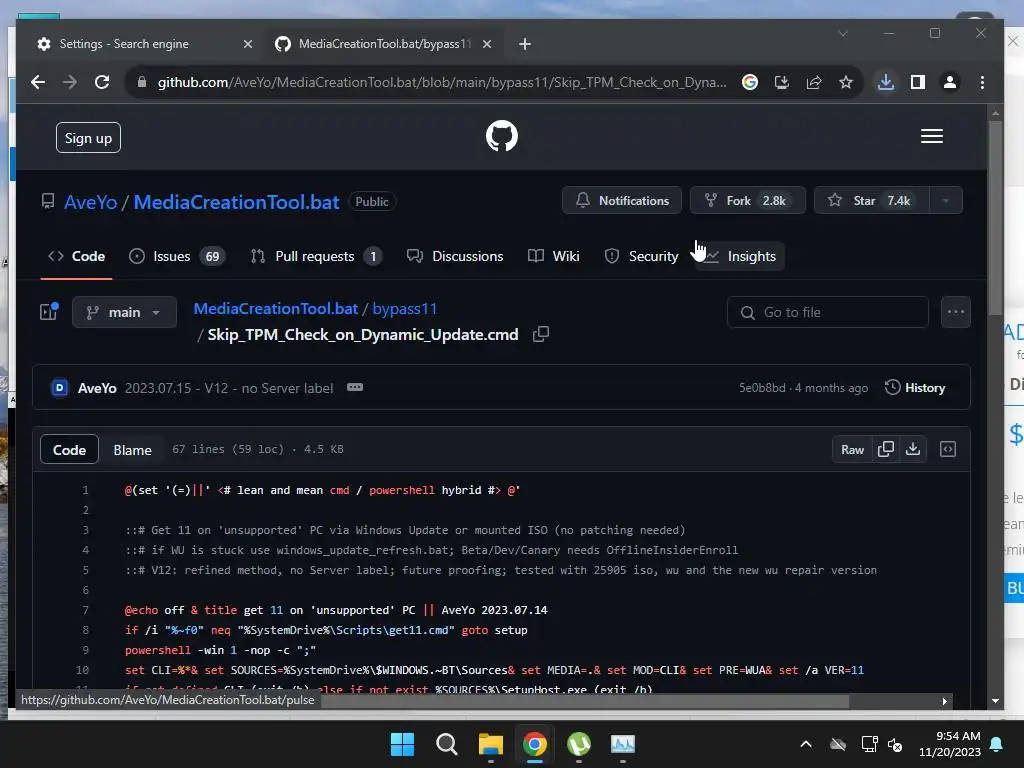Switch to Settings - Search engine tab
Image resolution: width=1024 pixels, height=768 pixels.
coord(124,44)
